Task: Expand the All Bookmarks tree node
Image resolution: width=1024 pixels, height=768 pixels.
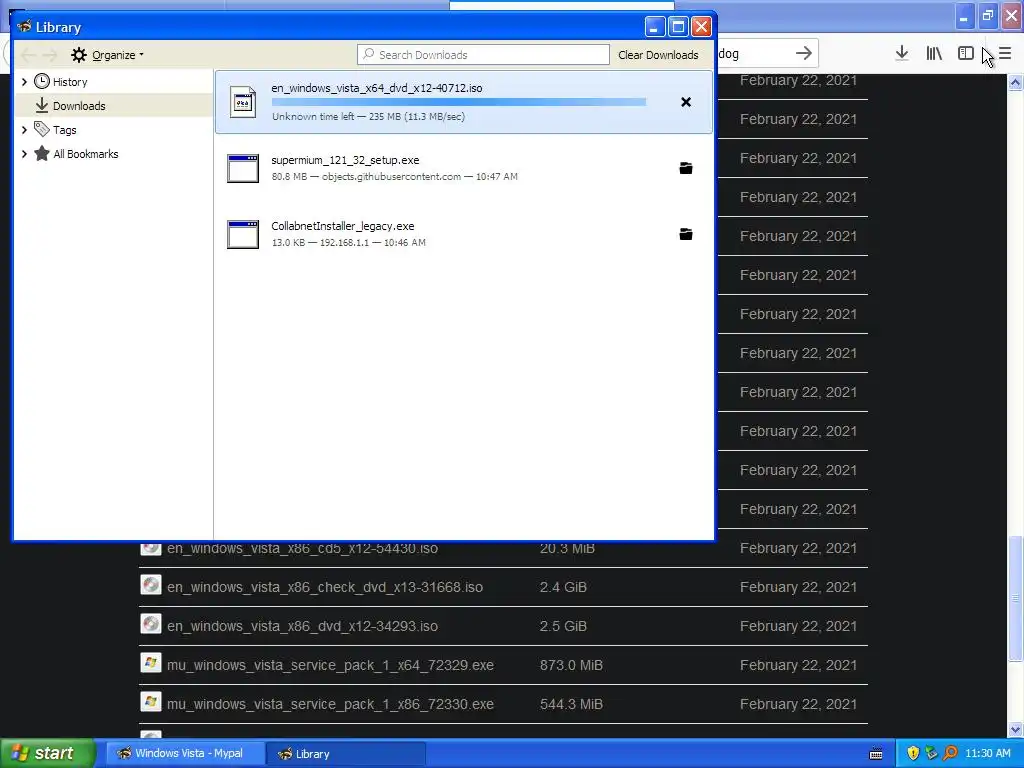Action: click(x=24, y=154)
